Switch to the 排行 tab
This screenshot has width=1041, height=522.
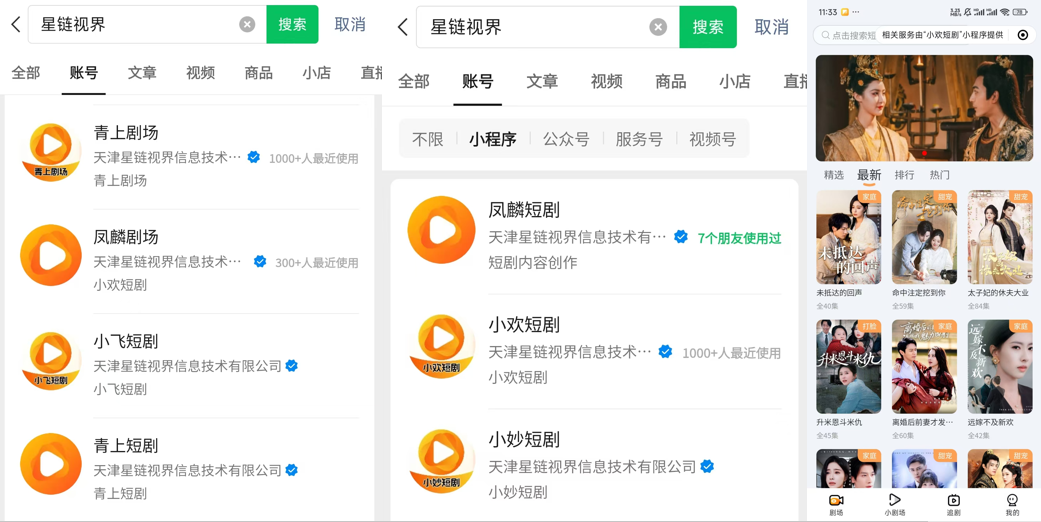click(x=904, y=175)
